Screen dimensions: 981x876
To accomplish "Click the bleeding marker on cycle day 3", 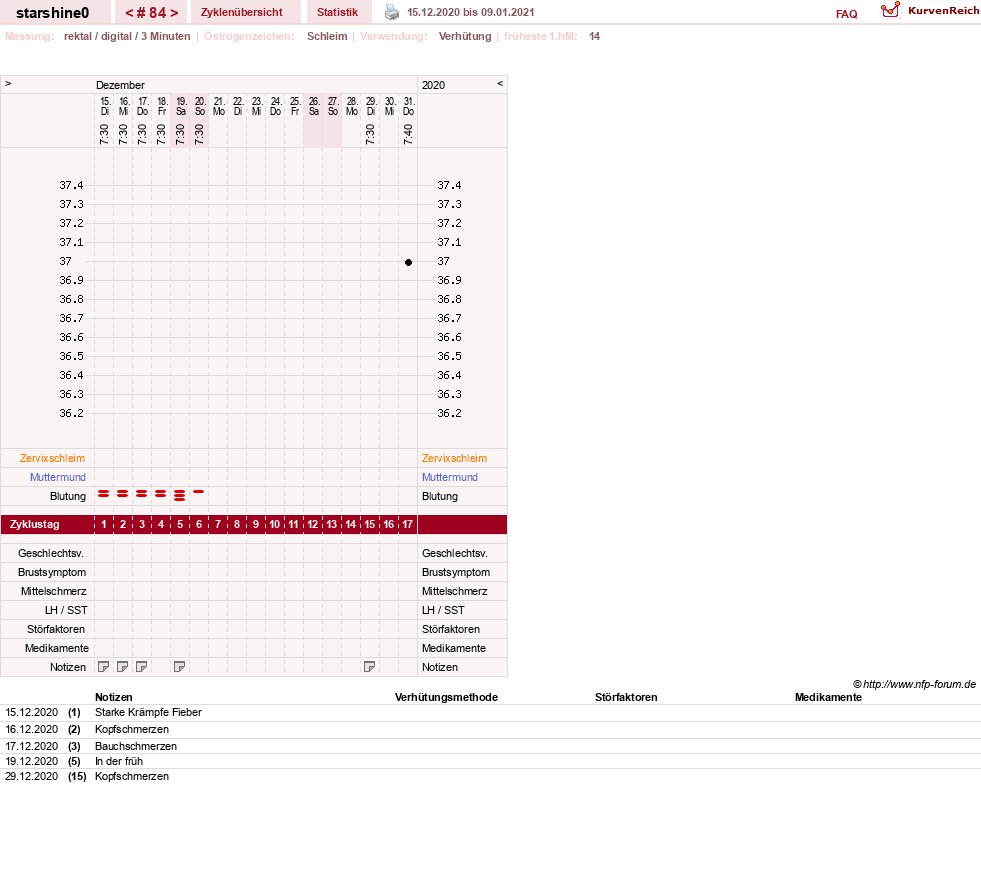I will pos(141,494).
